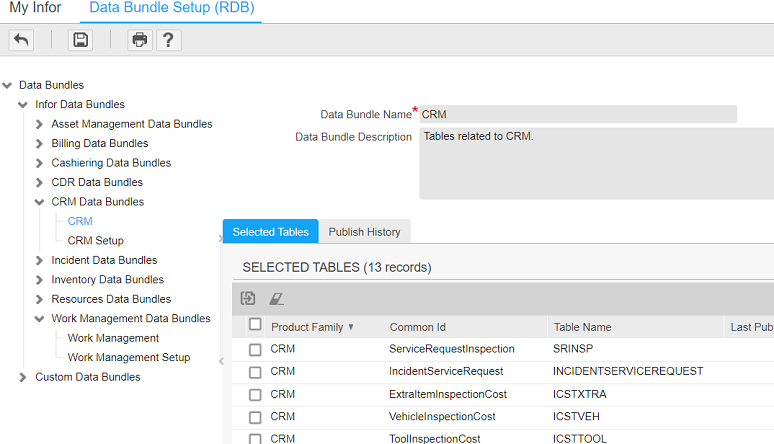Check the select-all header checkbox
Screen dimensions: 774x444
click(x=255, y=325)
